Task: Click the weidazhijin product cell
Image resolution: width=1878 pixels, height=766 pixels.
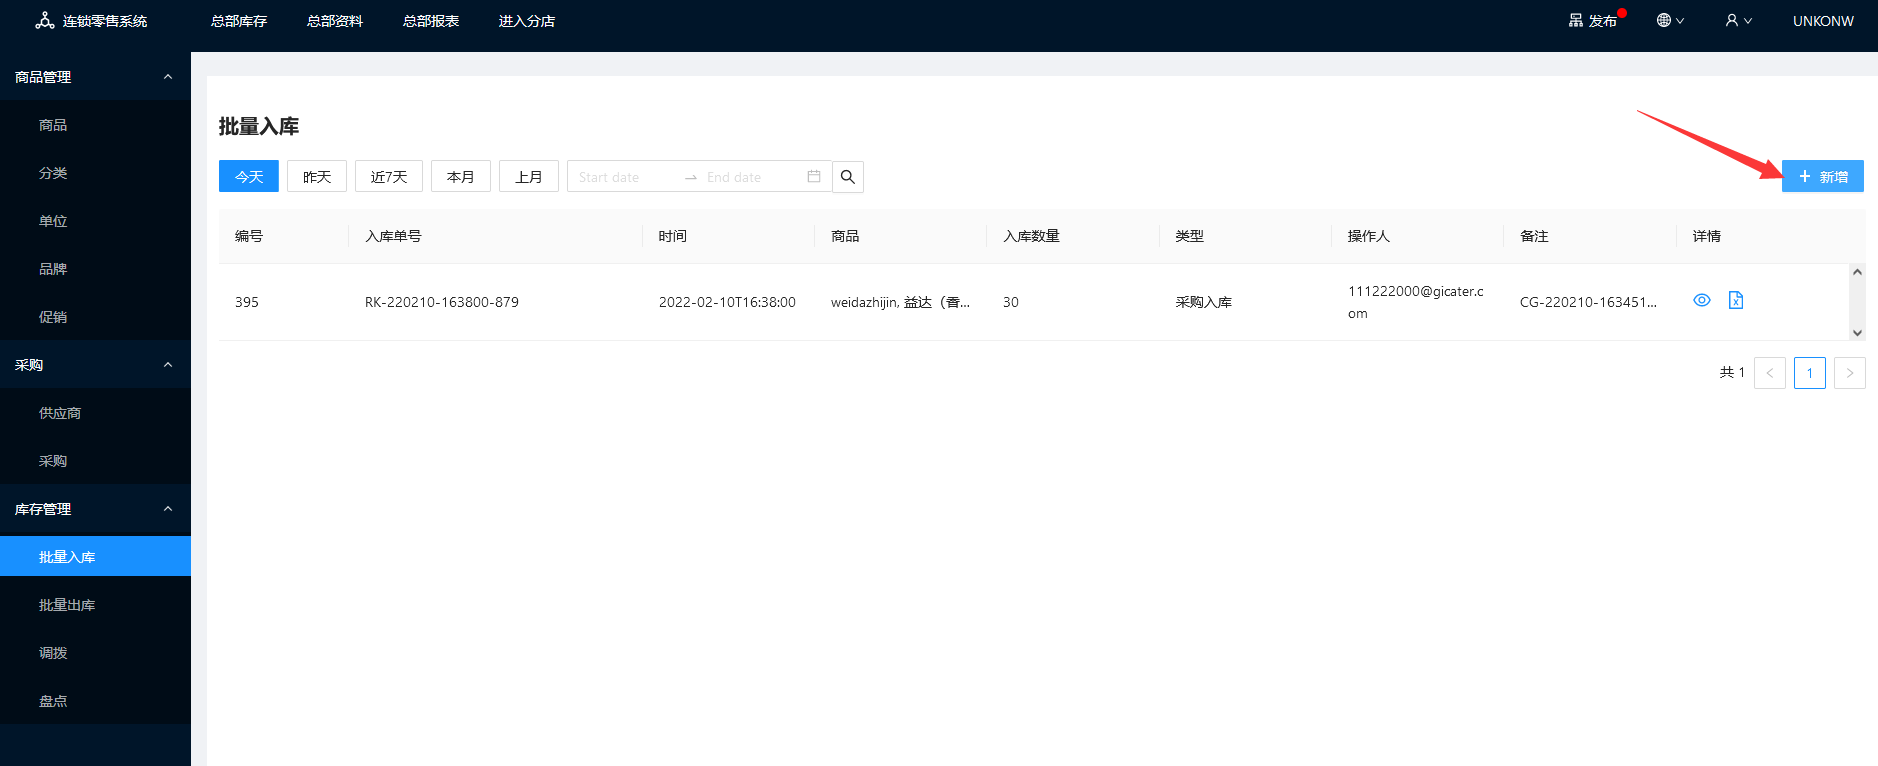Action: (x=900, y=302)
